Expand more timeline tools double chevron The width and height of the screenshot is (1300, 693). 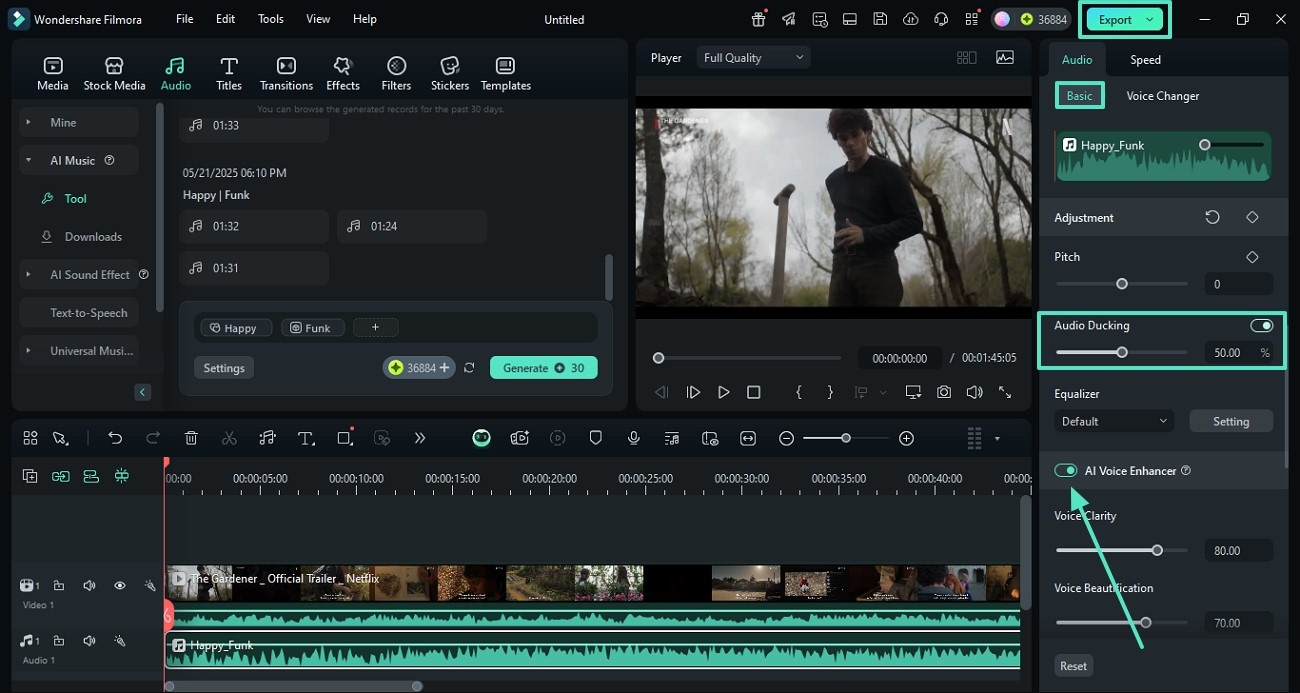point(420,438)
